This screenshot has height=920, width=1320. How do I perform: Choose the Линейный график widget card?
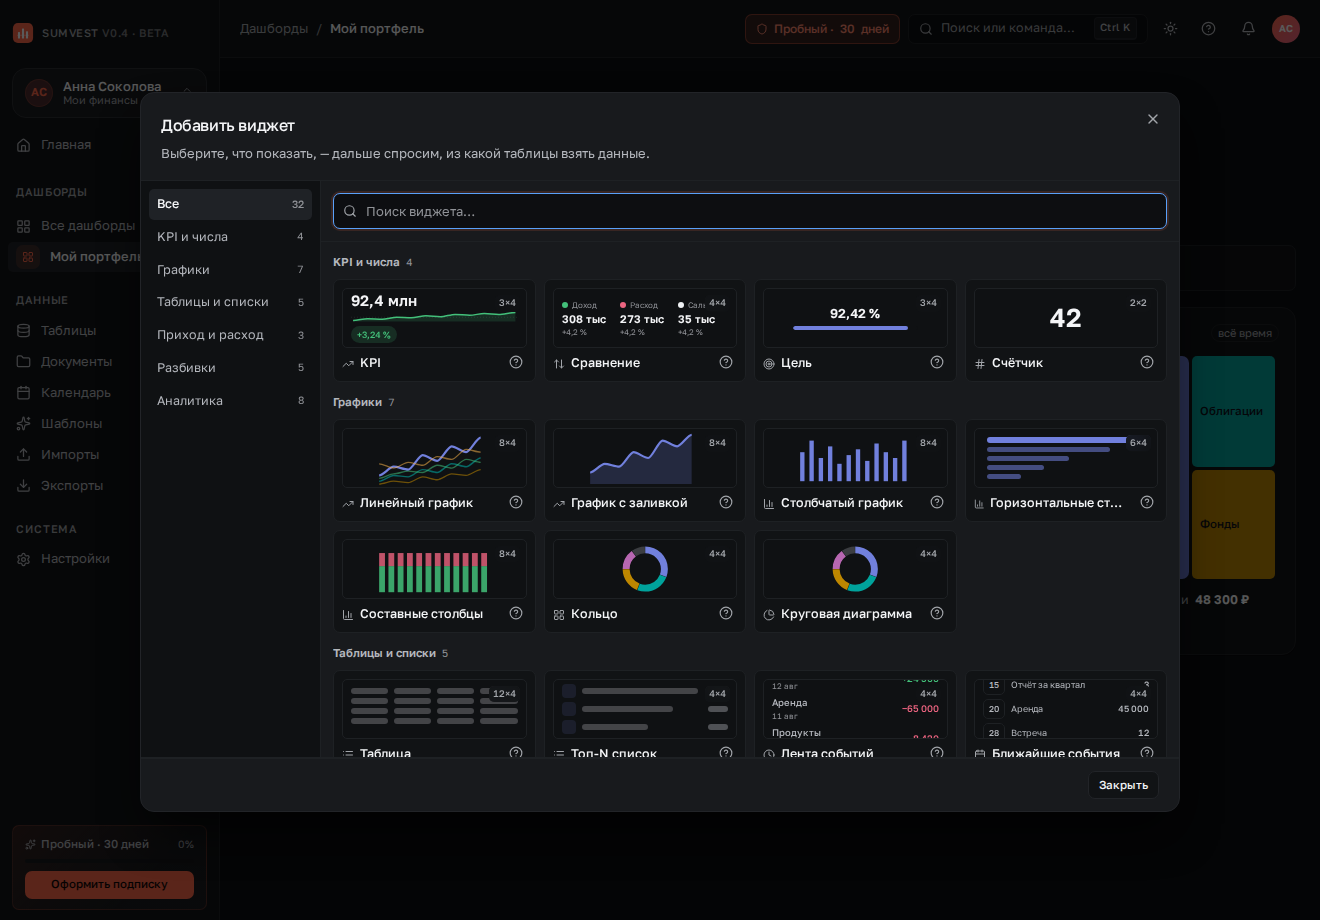pyautogui.click(x=434, y=470)
